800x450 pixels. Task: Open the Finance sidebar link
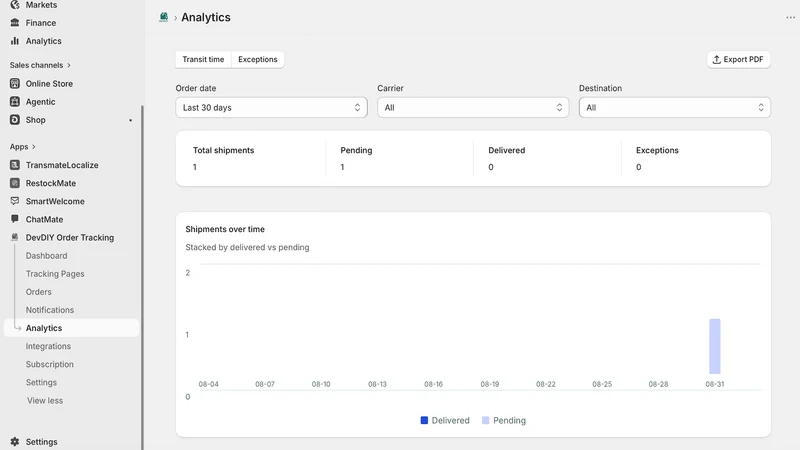tap(41, 22)
